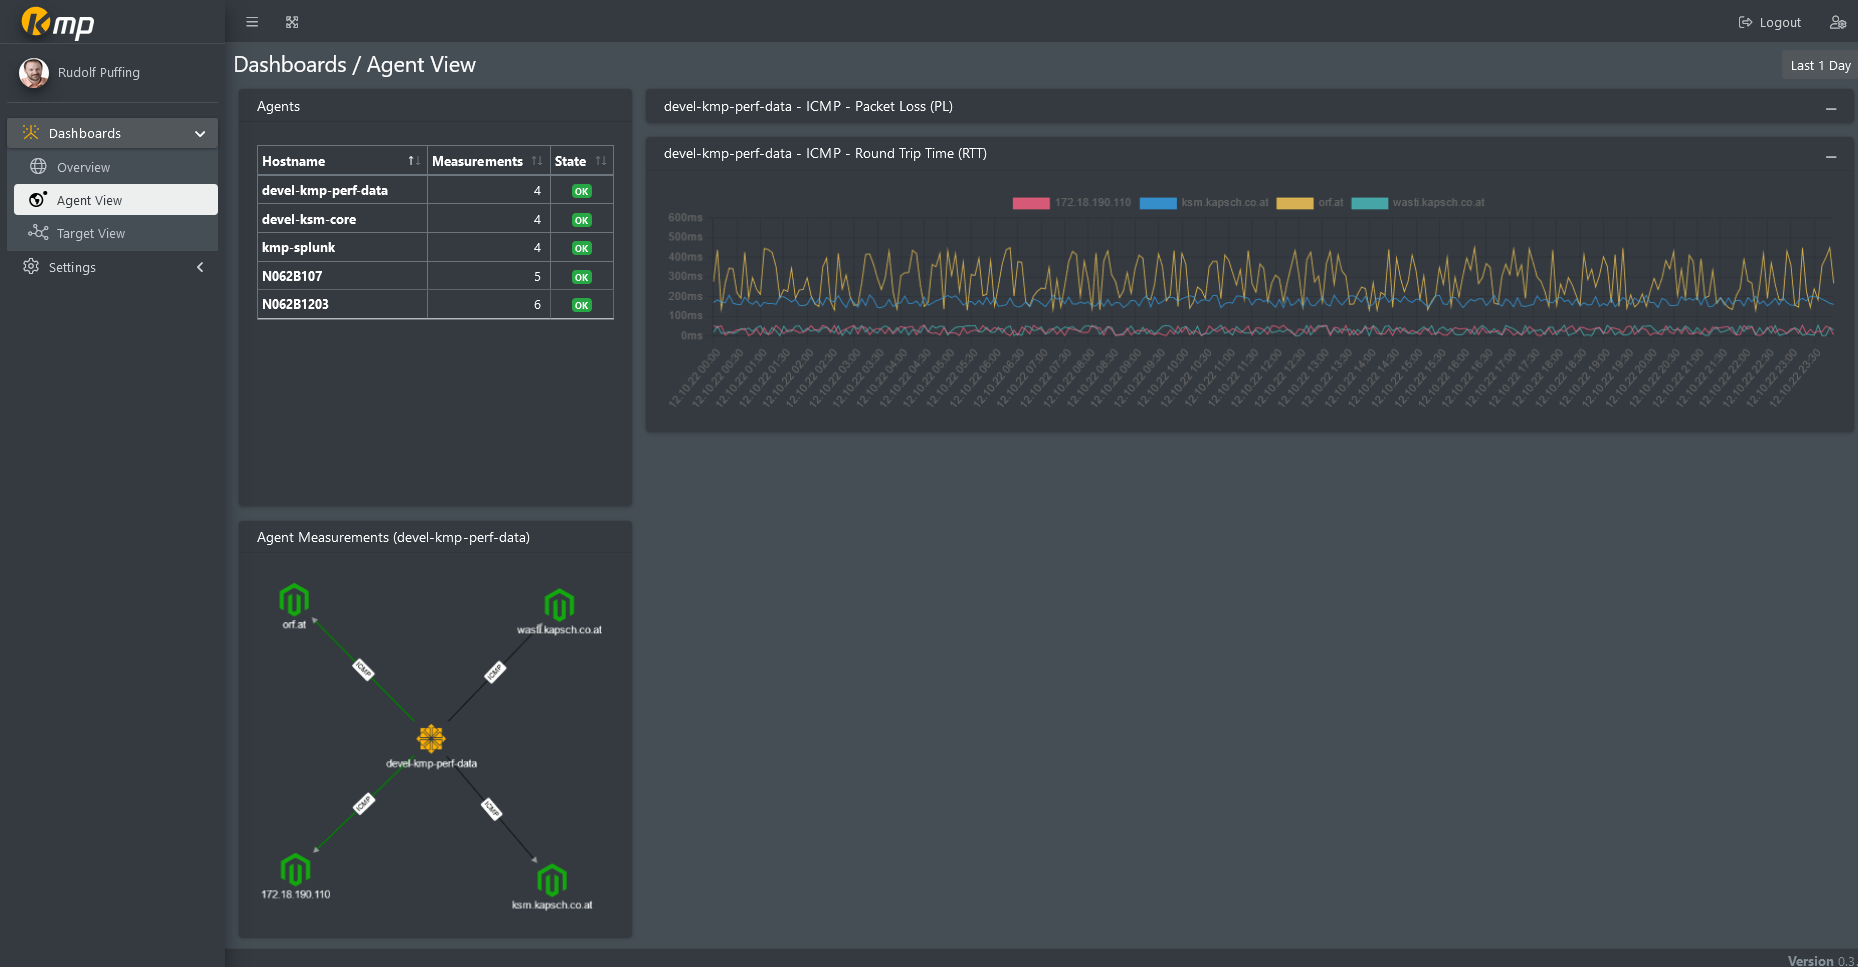Open the Target View page
1858x967 pixels.
pos(90,233)
